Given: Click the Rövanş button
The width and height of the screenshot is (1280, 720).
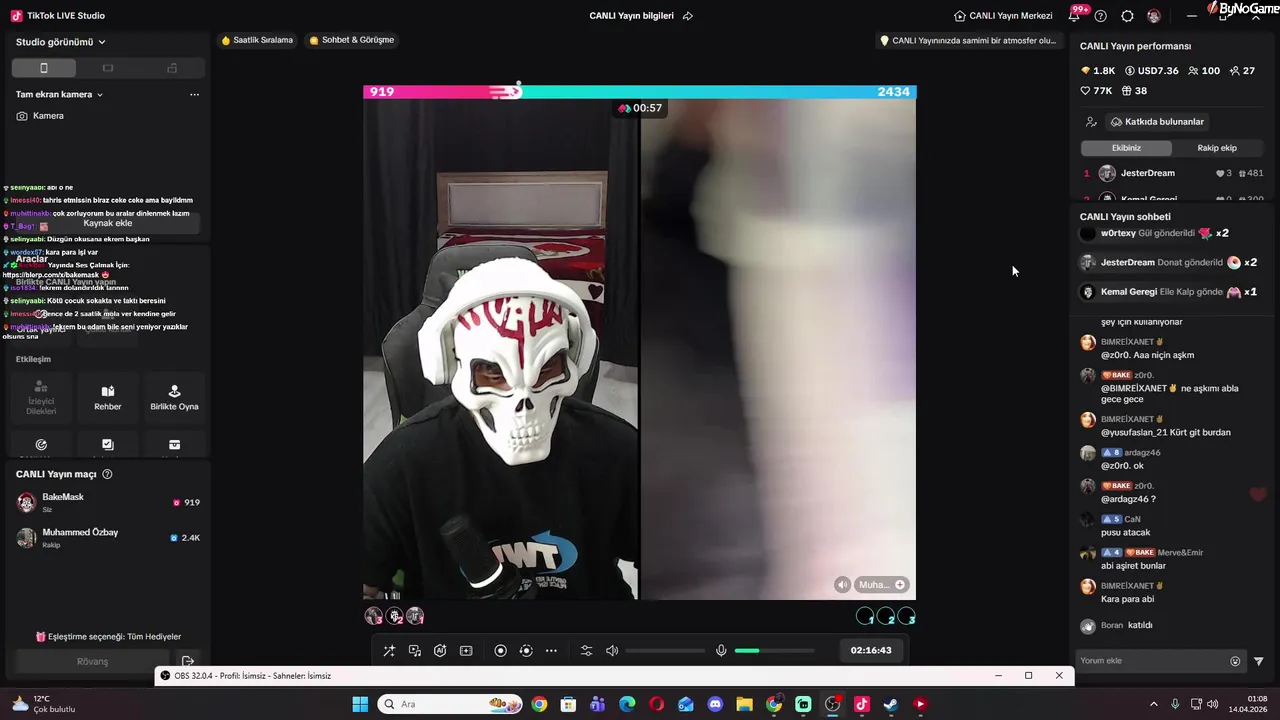Looking at the screenshot, I should click(93, 661).
